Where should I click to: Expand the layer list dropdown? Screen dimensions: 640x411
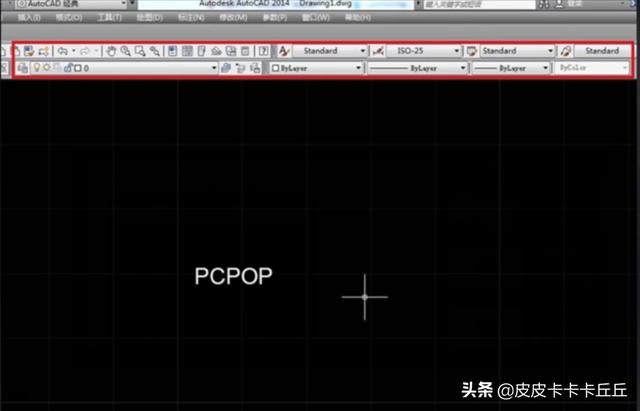(x=214, y=68)
